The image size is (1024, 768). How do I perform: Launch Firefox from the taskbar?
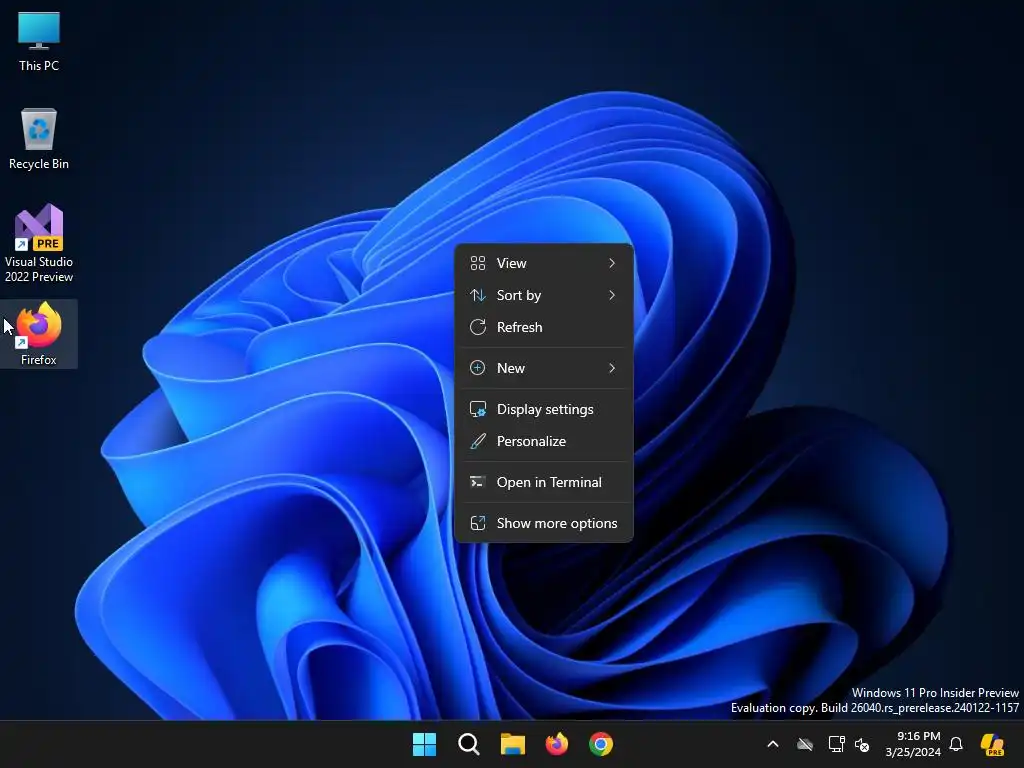(x=556, y=744)
